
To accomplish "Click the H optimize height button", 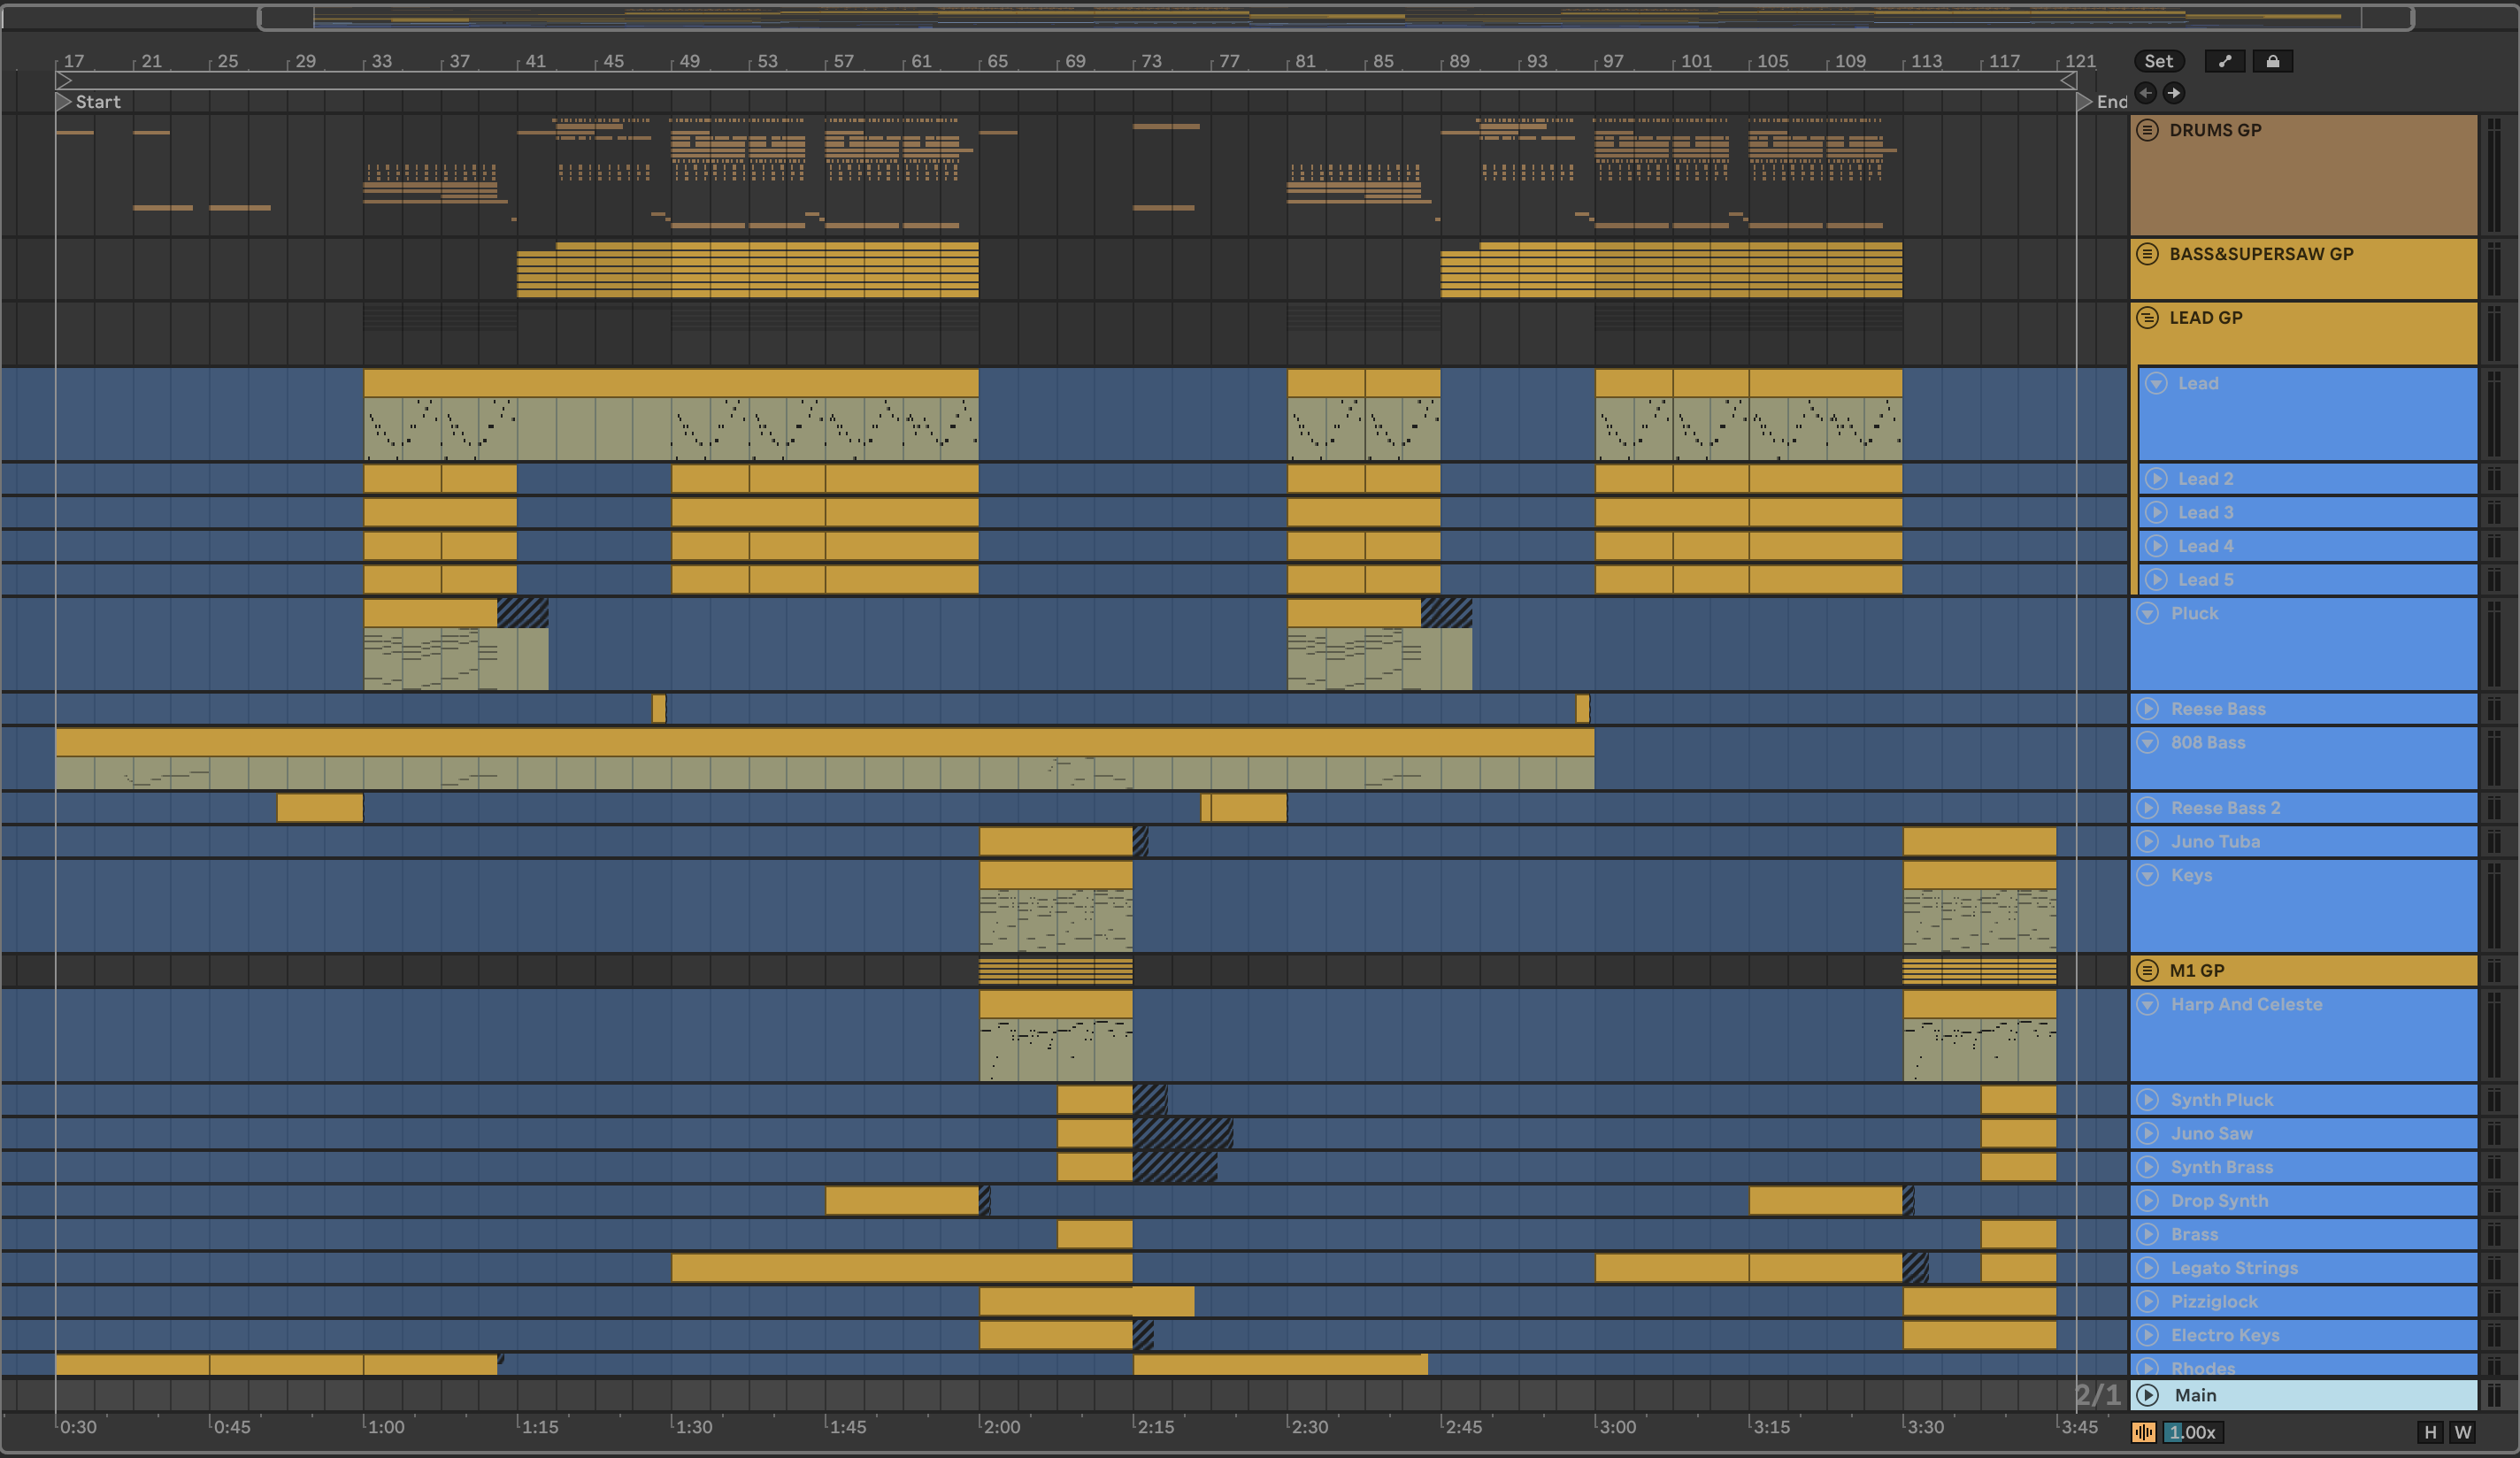I will 2430,1432.
